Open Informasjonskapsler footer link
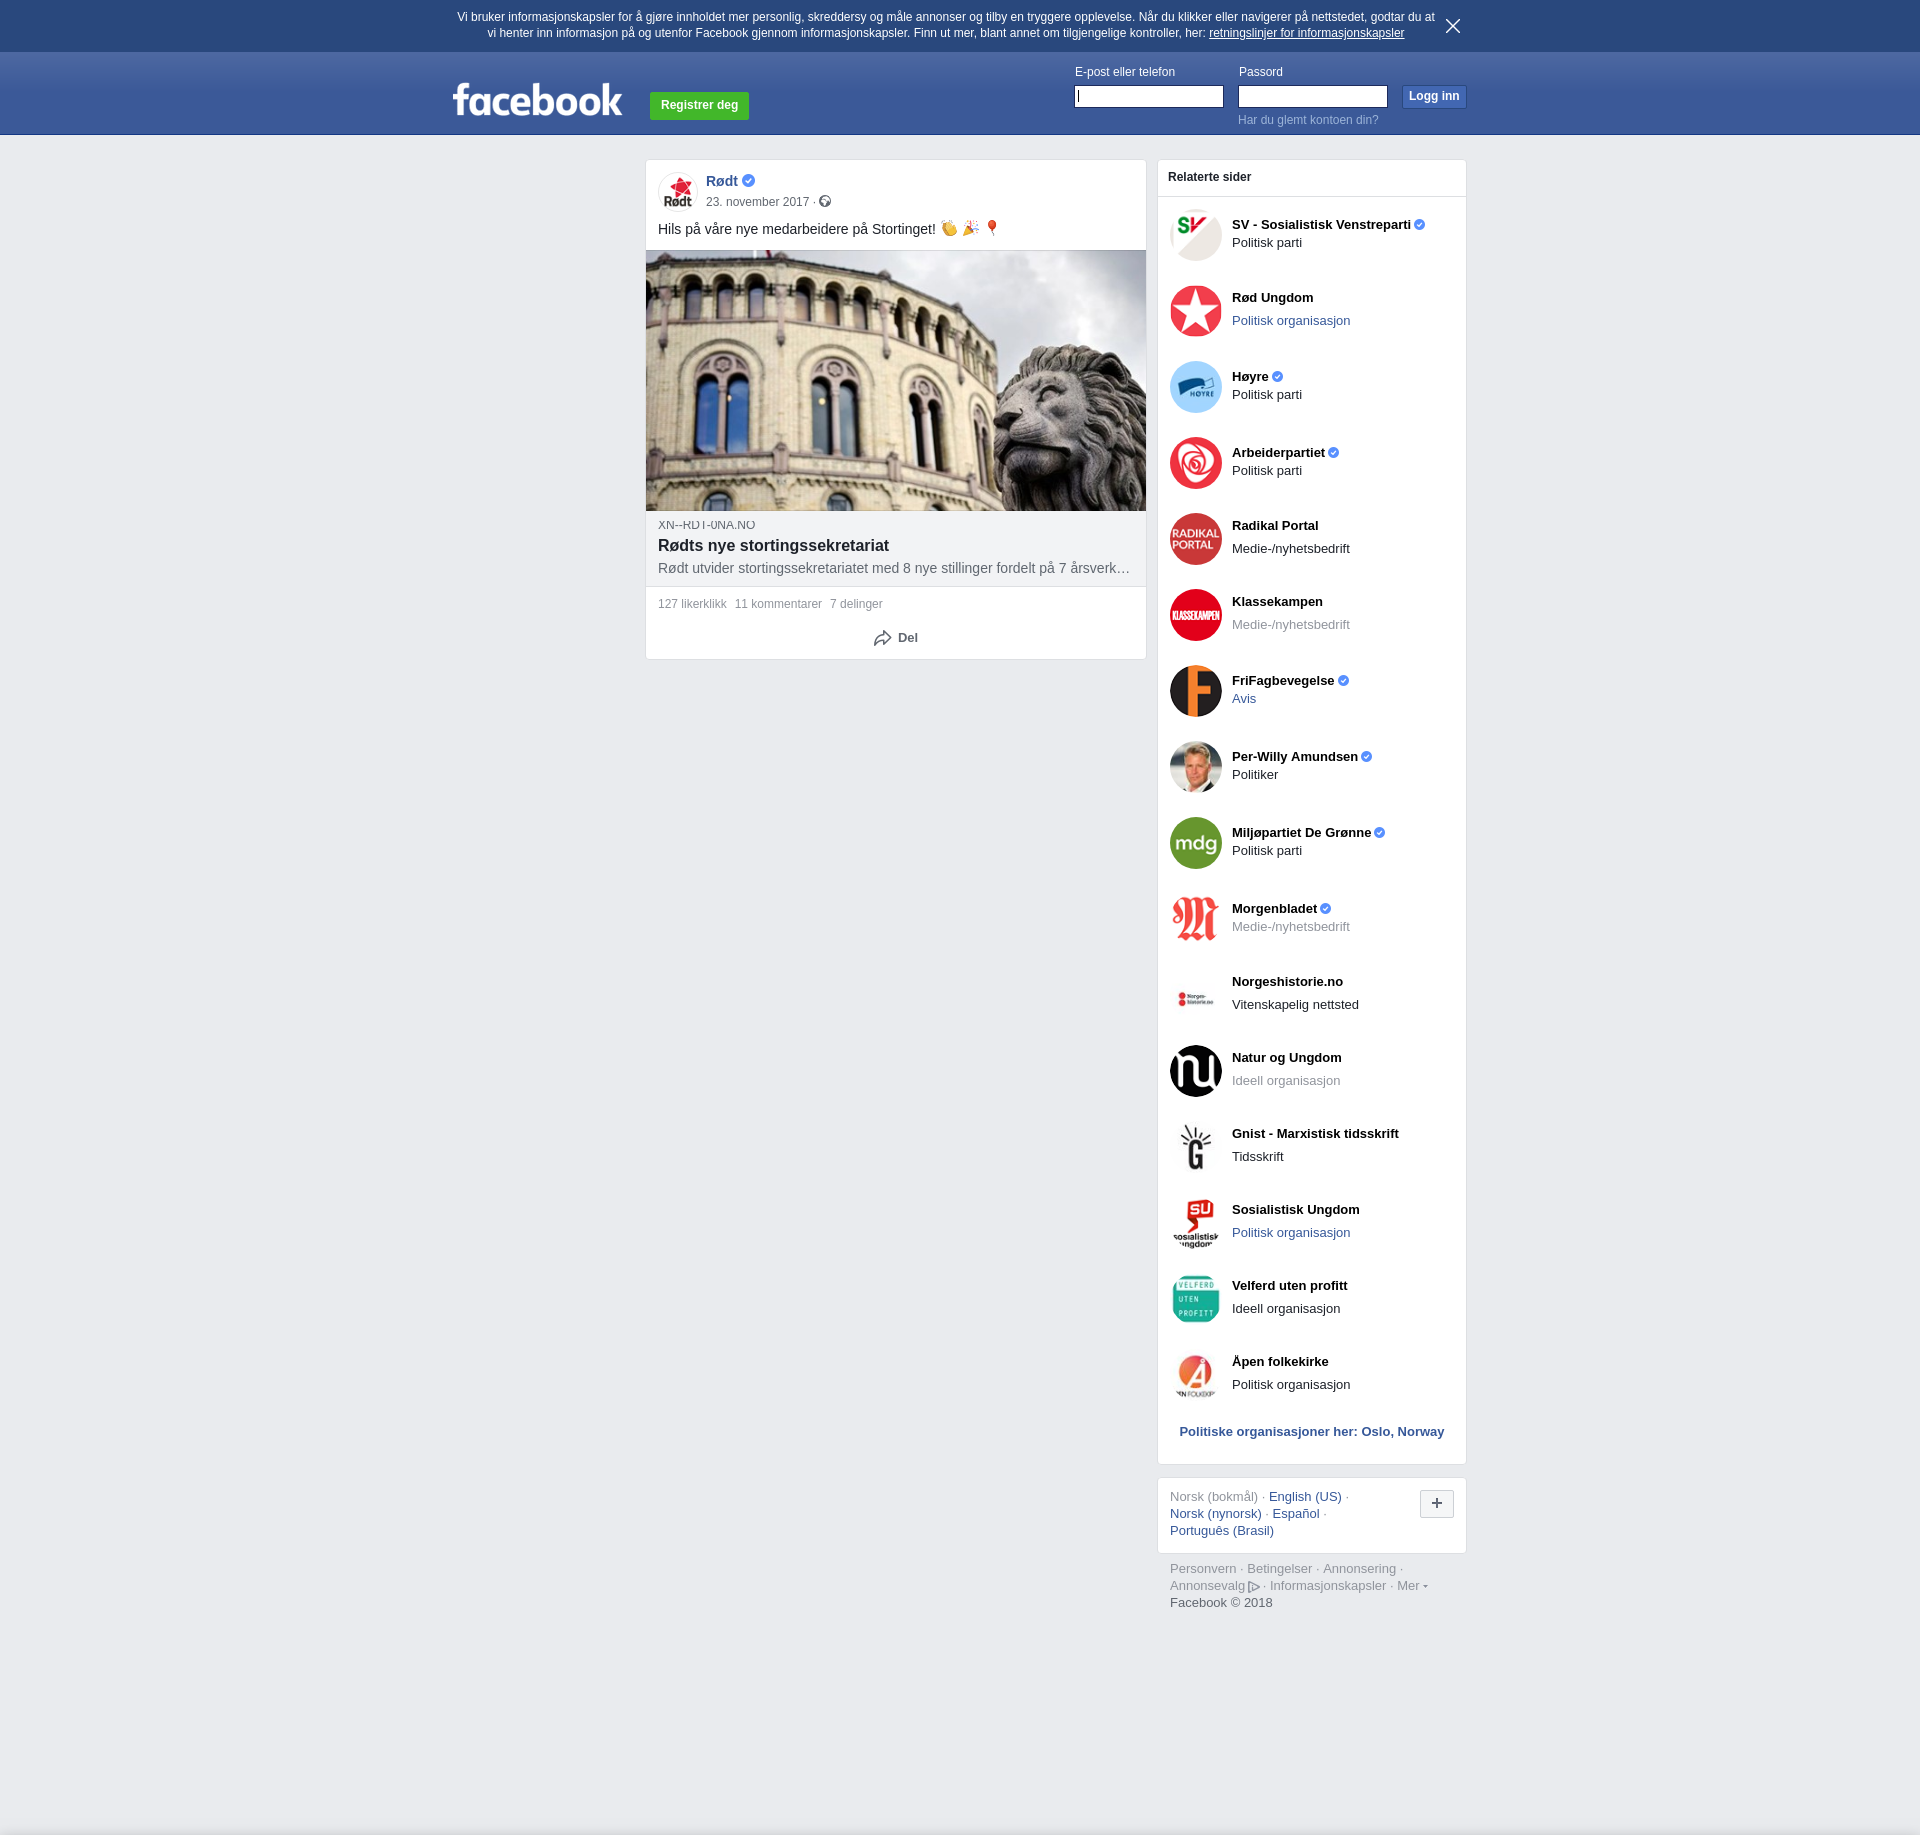 pos(1328,1586)
